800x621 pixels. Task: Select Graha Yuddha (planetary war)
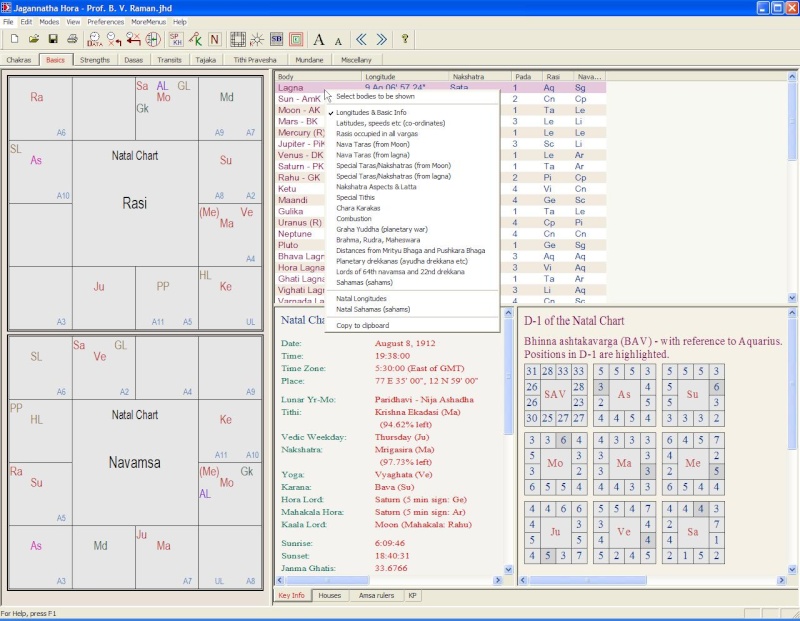pyautogui.click(x=382, y=229)
